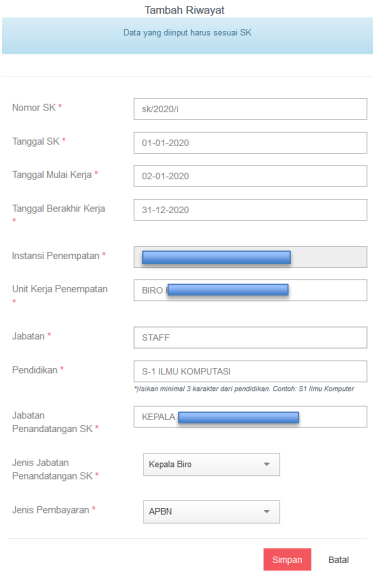375x576 pixels.
Task: Click the Data yang diinput info banner
Action: tap(187, 36)
